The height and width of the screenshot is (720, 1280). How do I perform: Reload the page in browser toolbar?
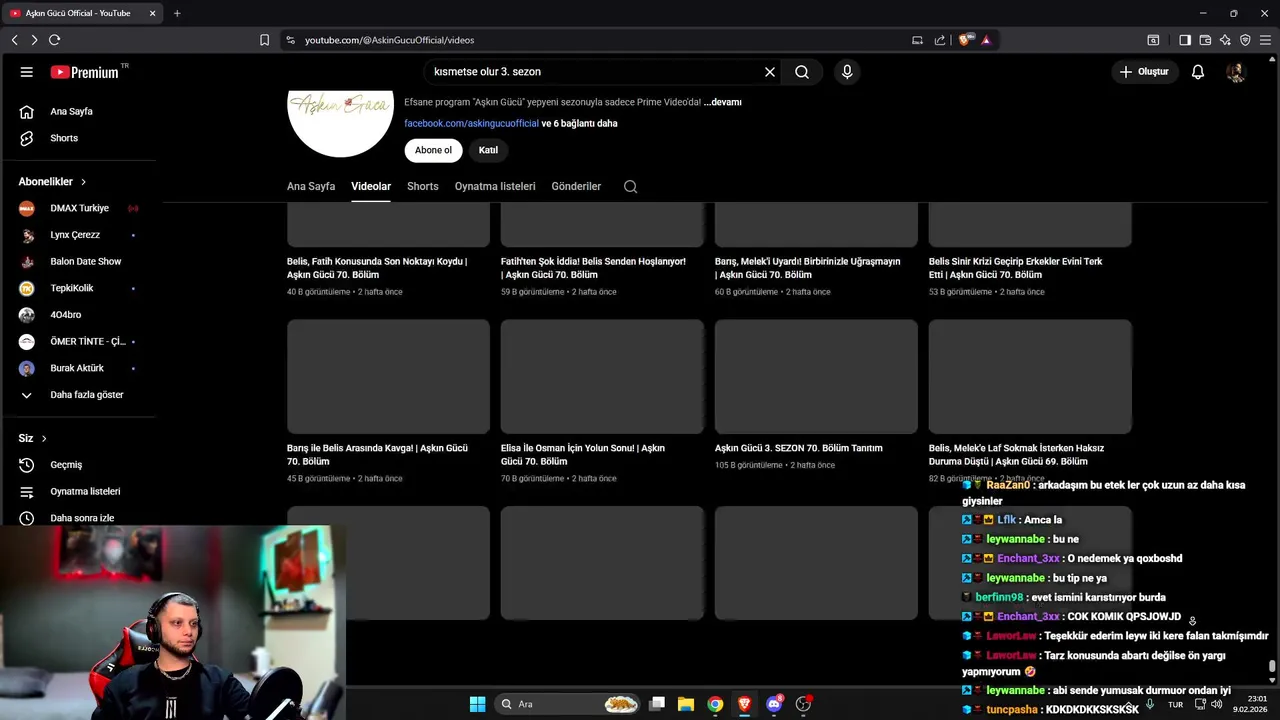coord(54,40)
